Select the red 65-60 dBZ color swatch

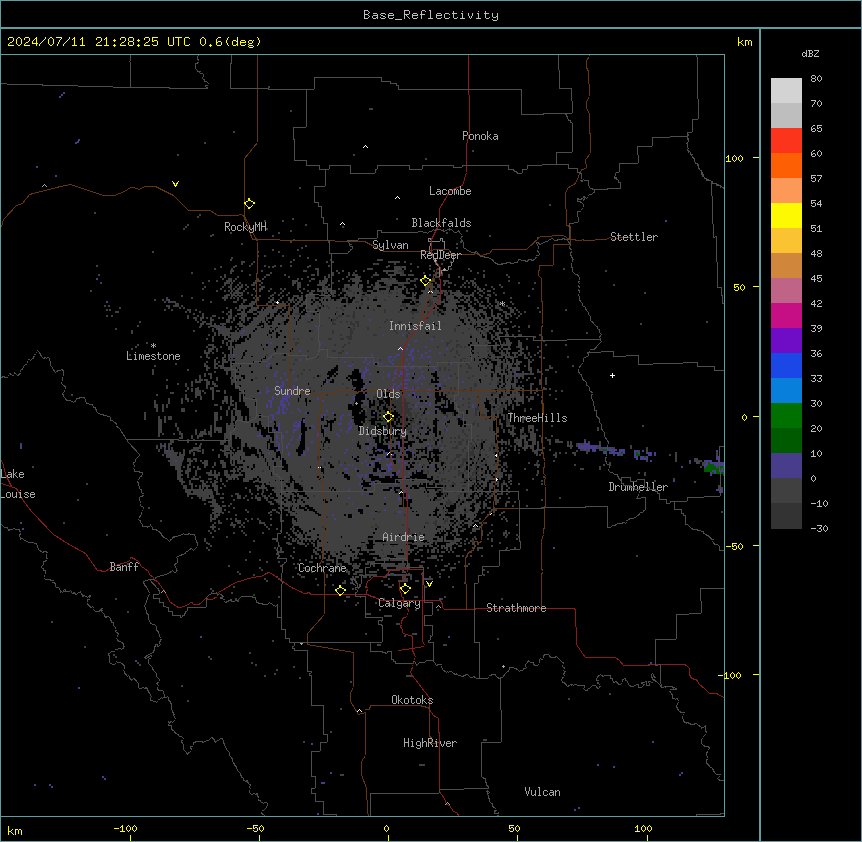[x=786, y=140]
